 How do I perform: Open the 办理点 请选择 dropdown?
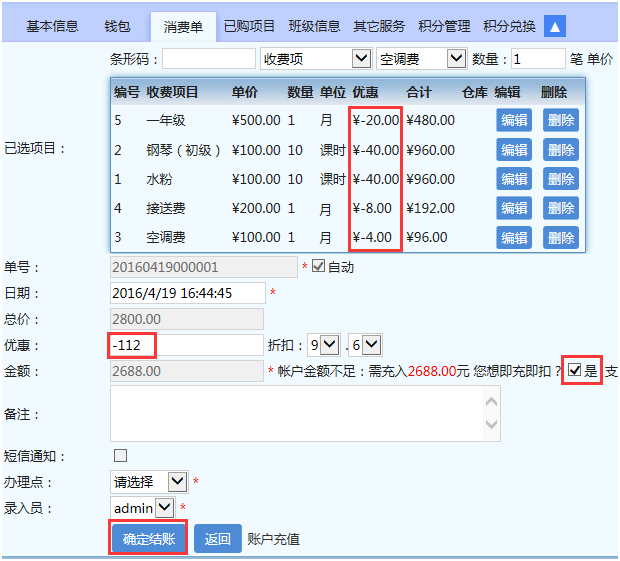point(149,482)
